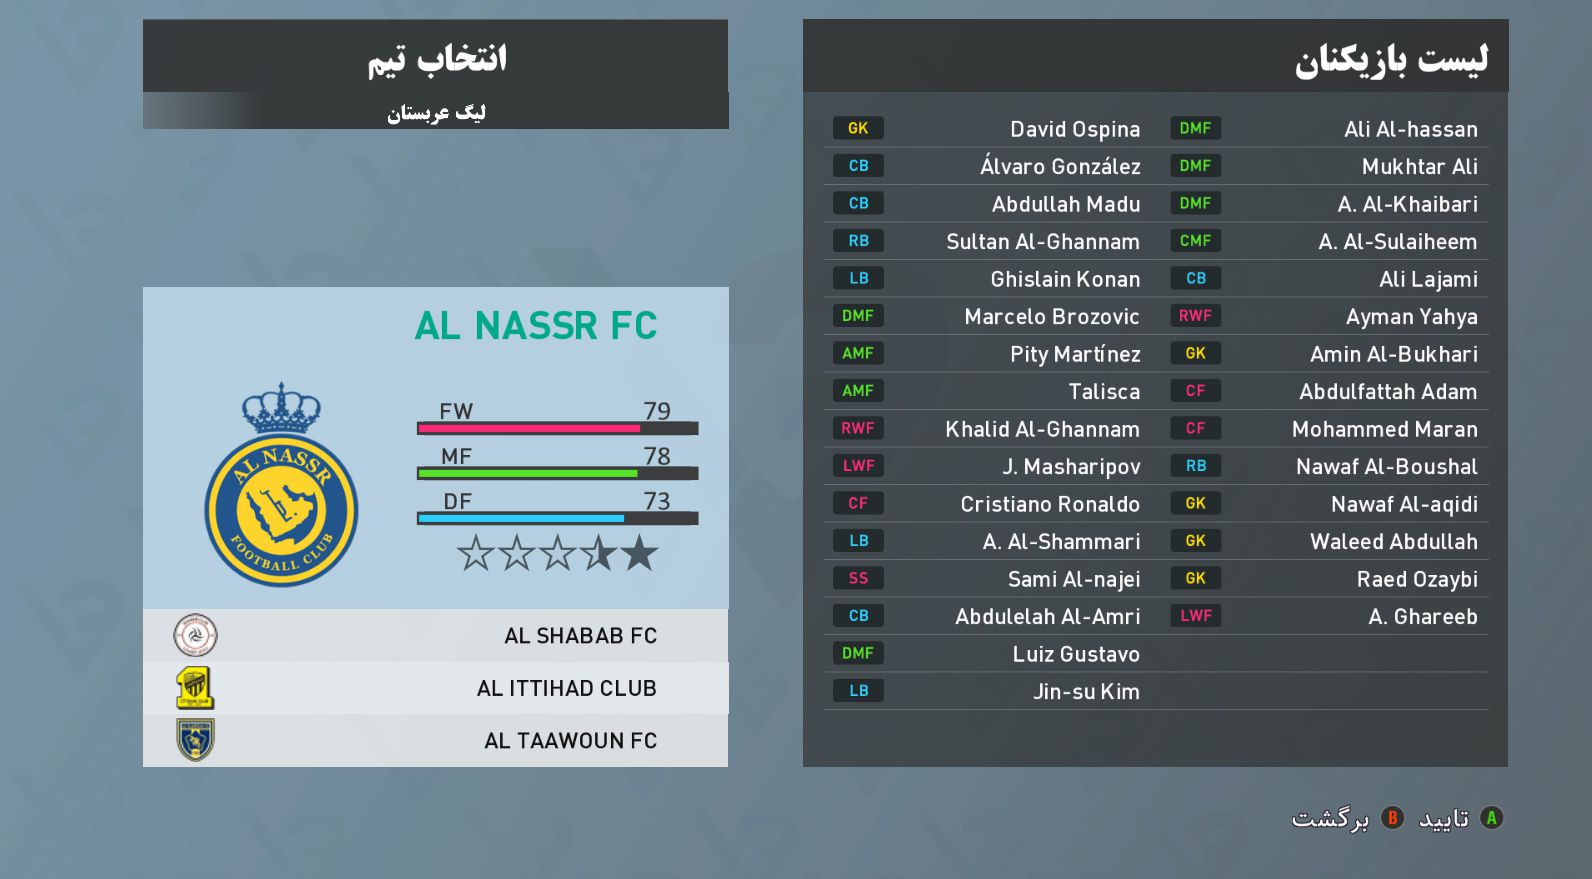
Task: Click the team star rating row
Action: click(557, 553)
